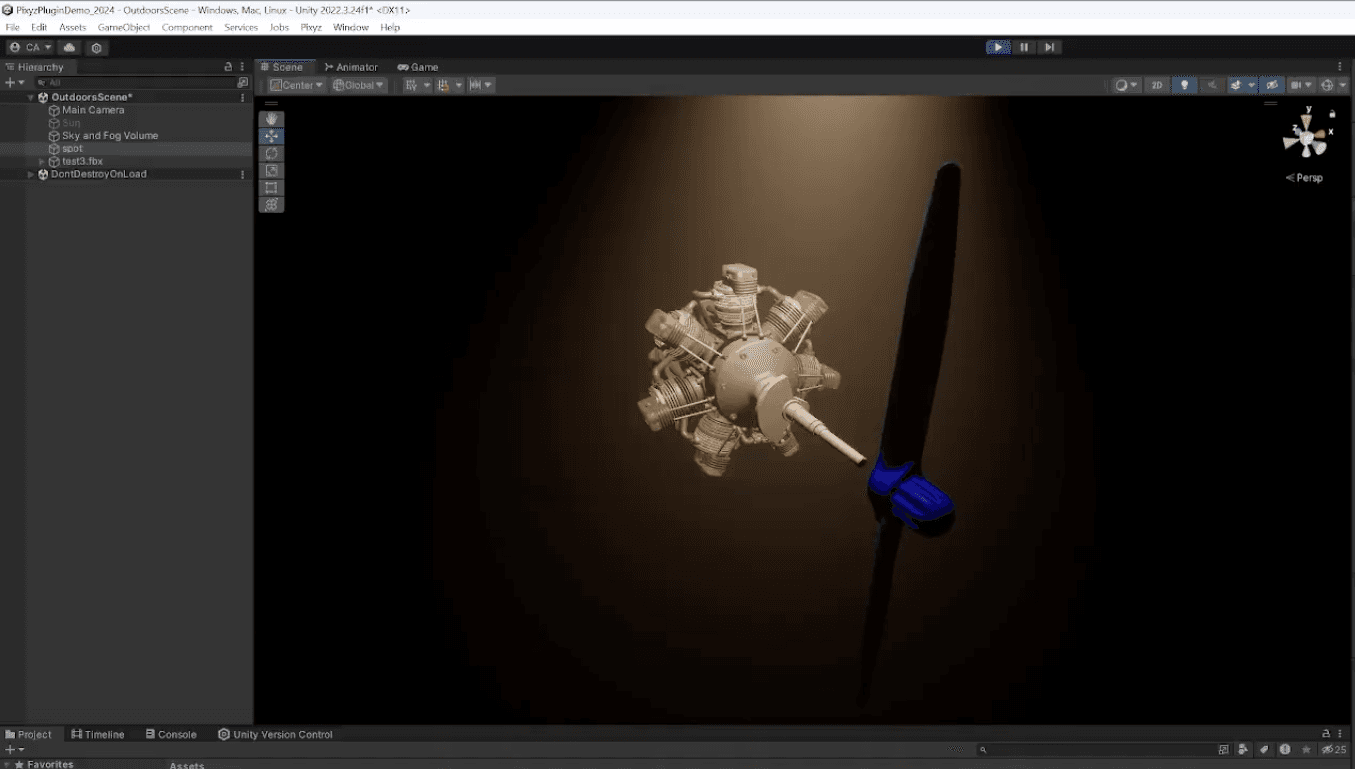Select the Move tool in Scene
Screen dimensions: 1355x769
pyautogui.click(x=271, y=136)
